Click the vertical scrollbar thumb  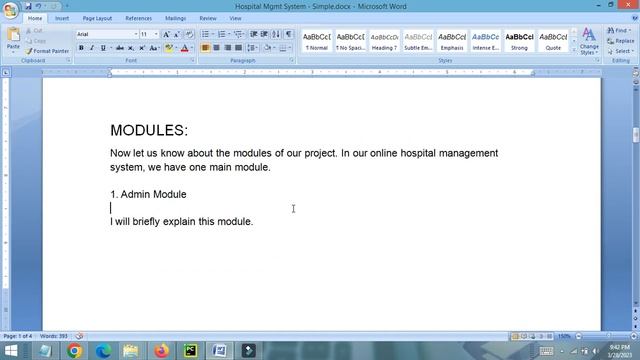click(636, 135)
